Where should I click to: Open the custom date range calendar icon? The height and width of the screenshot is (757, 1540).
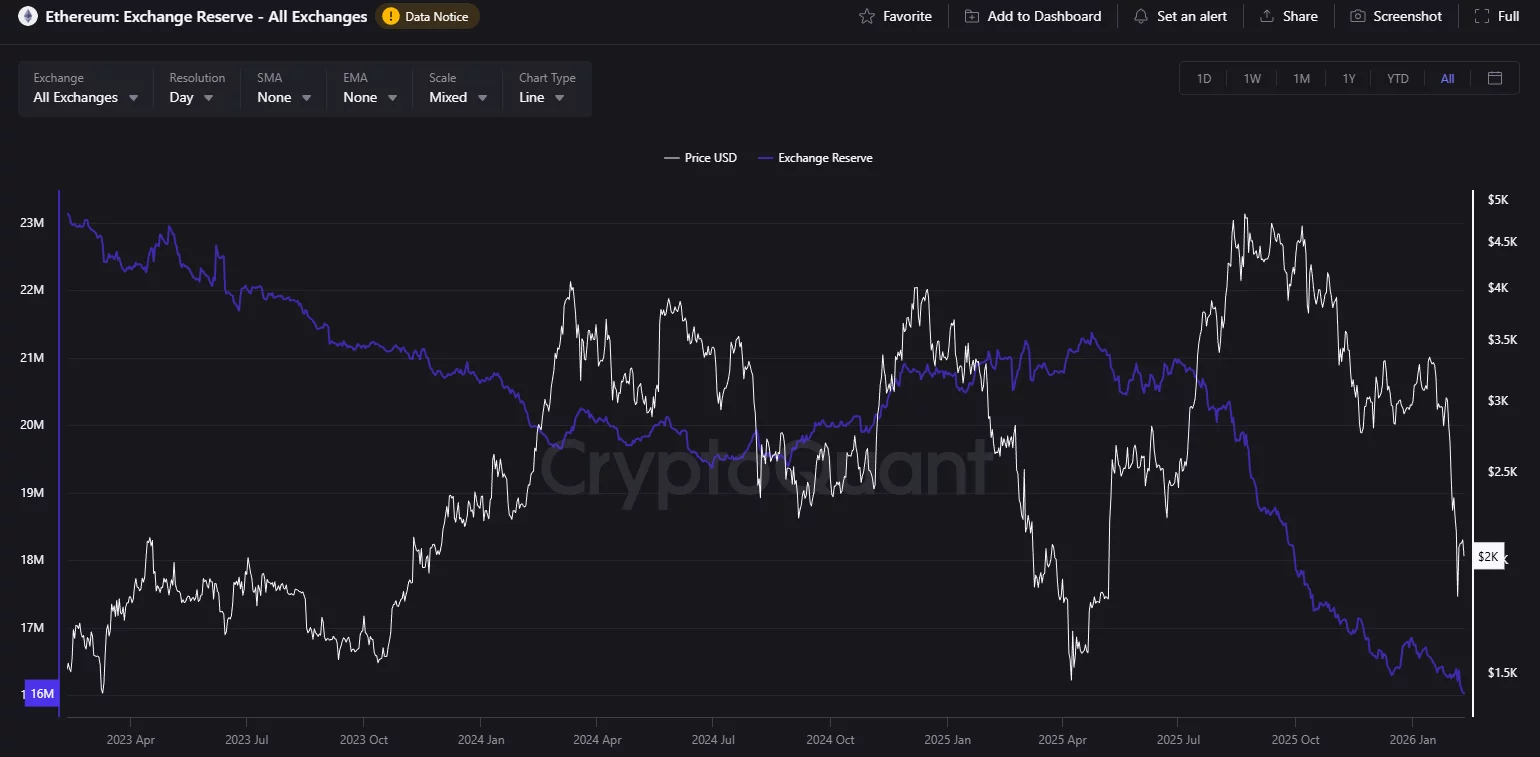1495,77
